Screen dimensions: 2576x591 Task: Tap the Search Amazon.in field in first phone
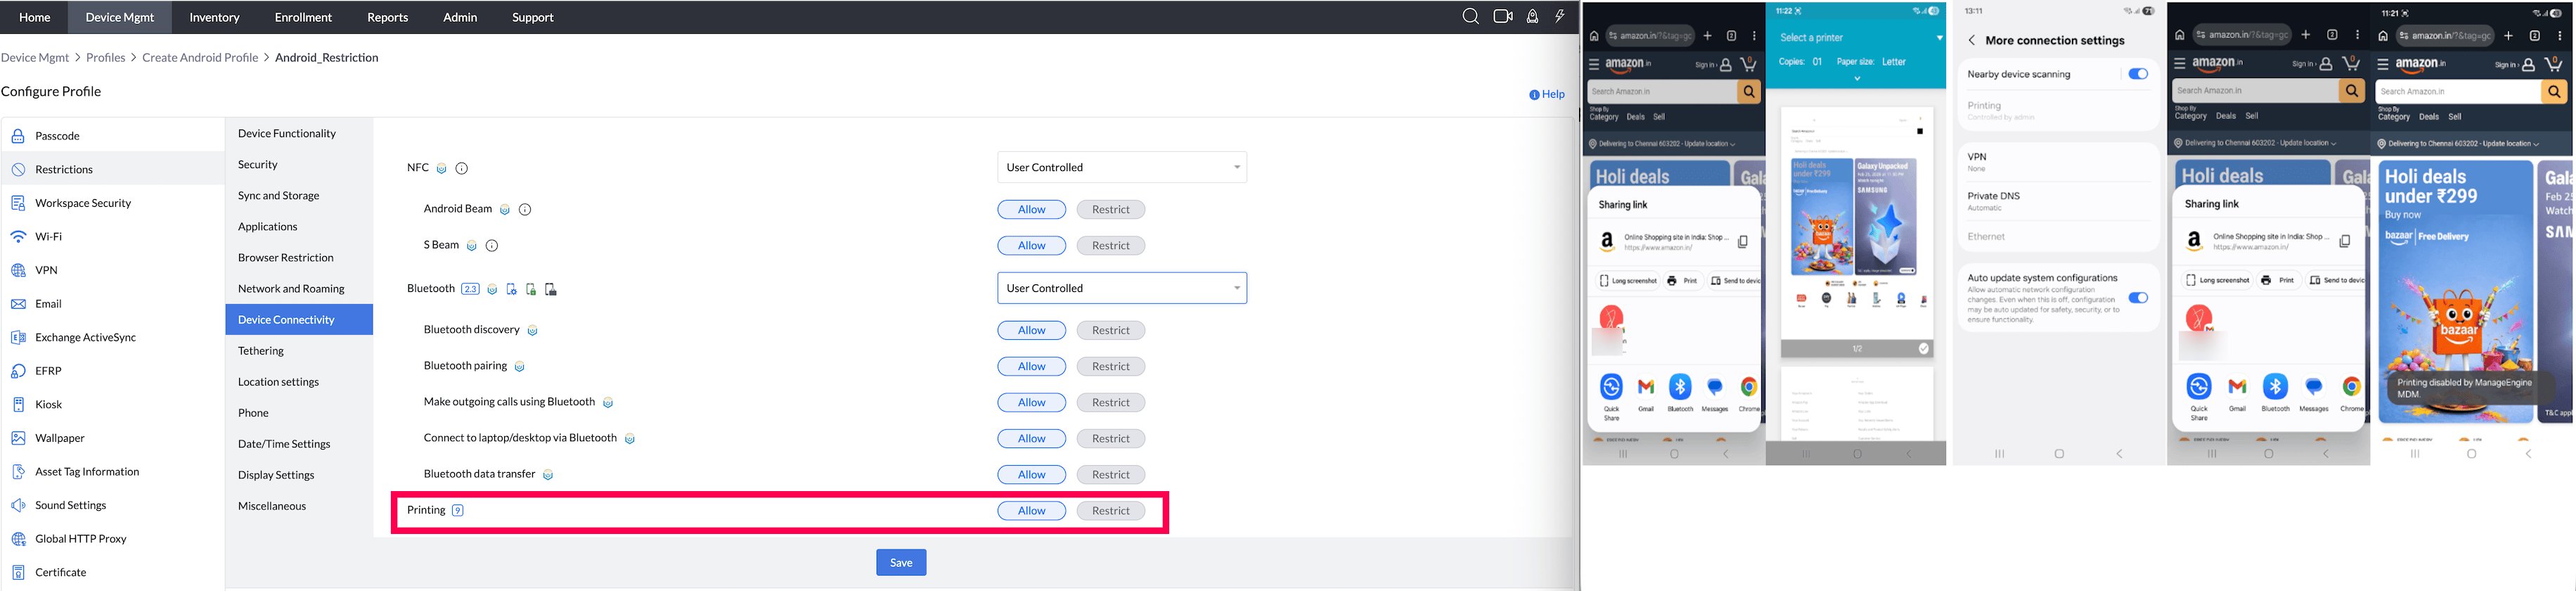tap(1662, 92)
